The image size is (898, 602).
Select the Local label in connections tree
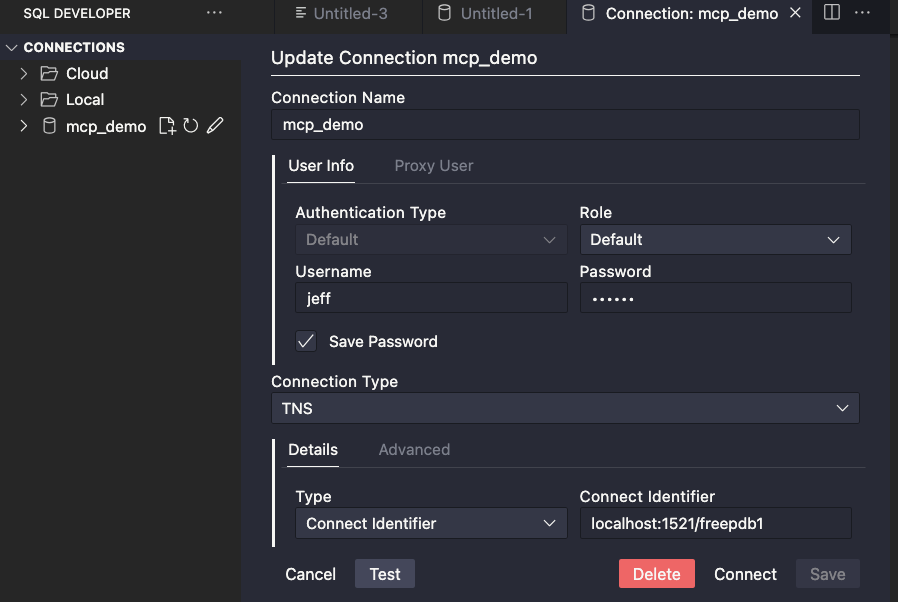(x=85, y=100)
